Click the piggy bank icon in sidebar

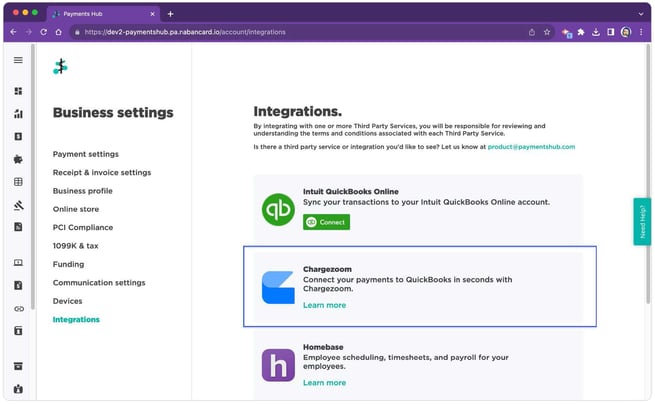pos(18,159)
